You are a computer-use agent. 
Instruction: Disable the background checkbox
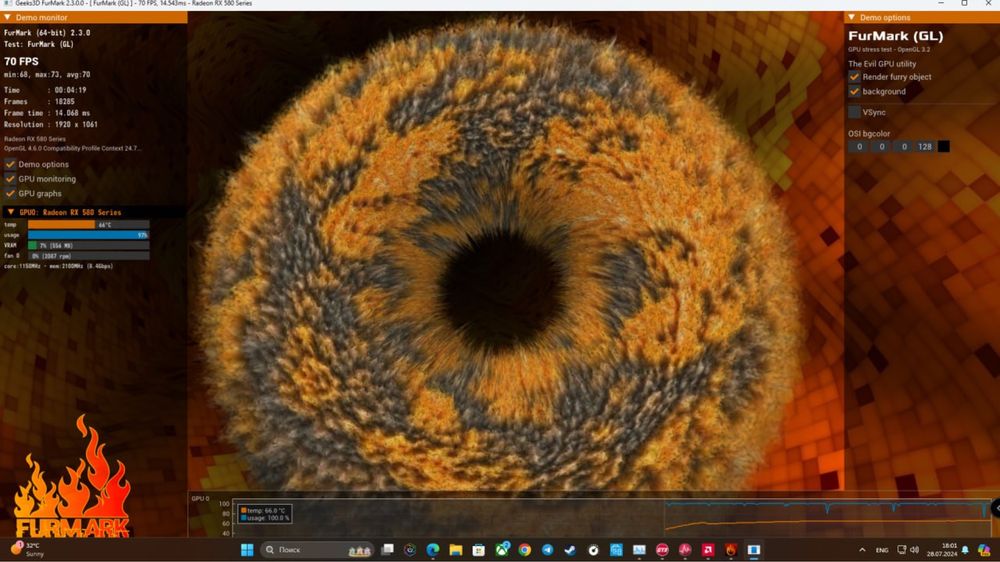click(x=854, y=91)
